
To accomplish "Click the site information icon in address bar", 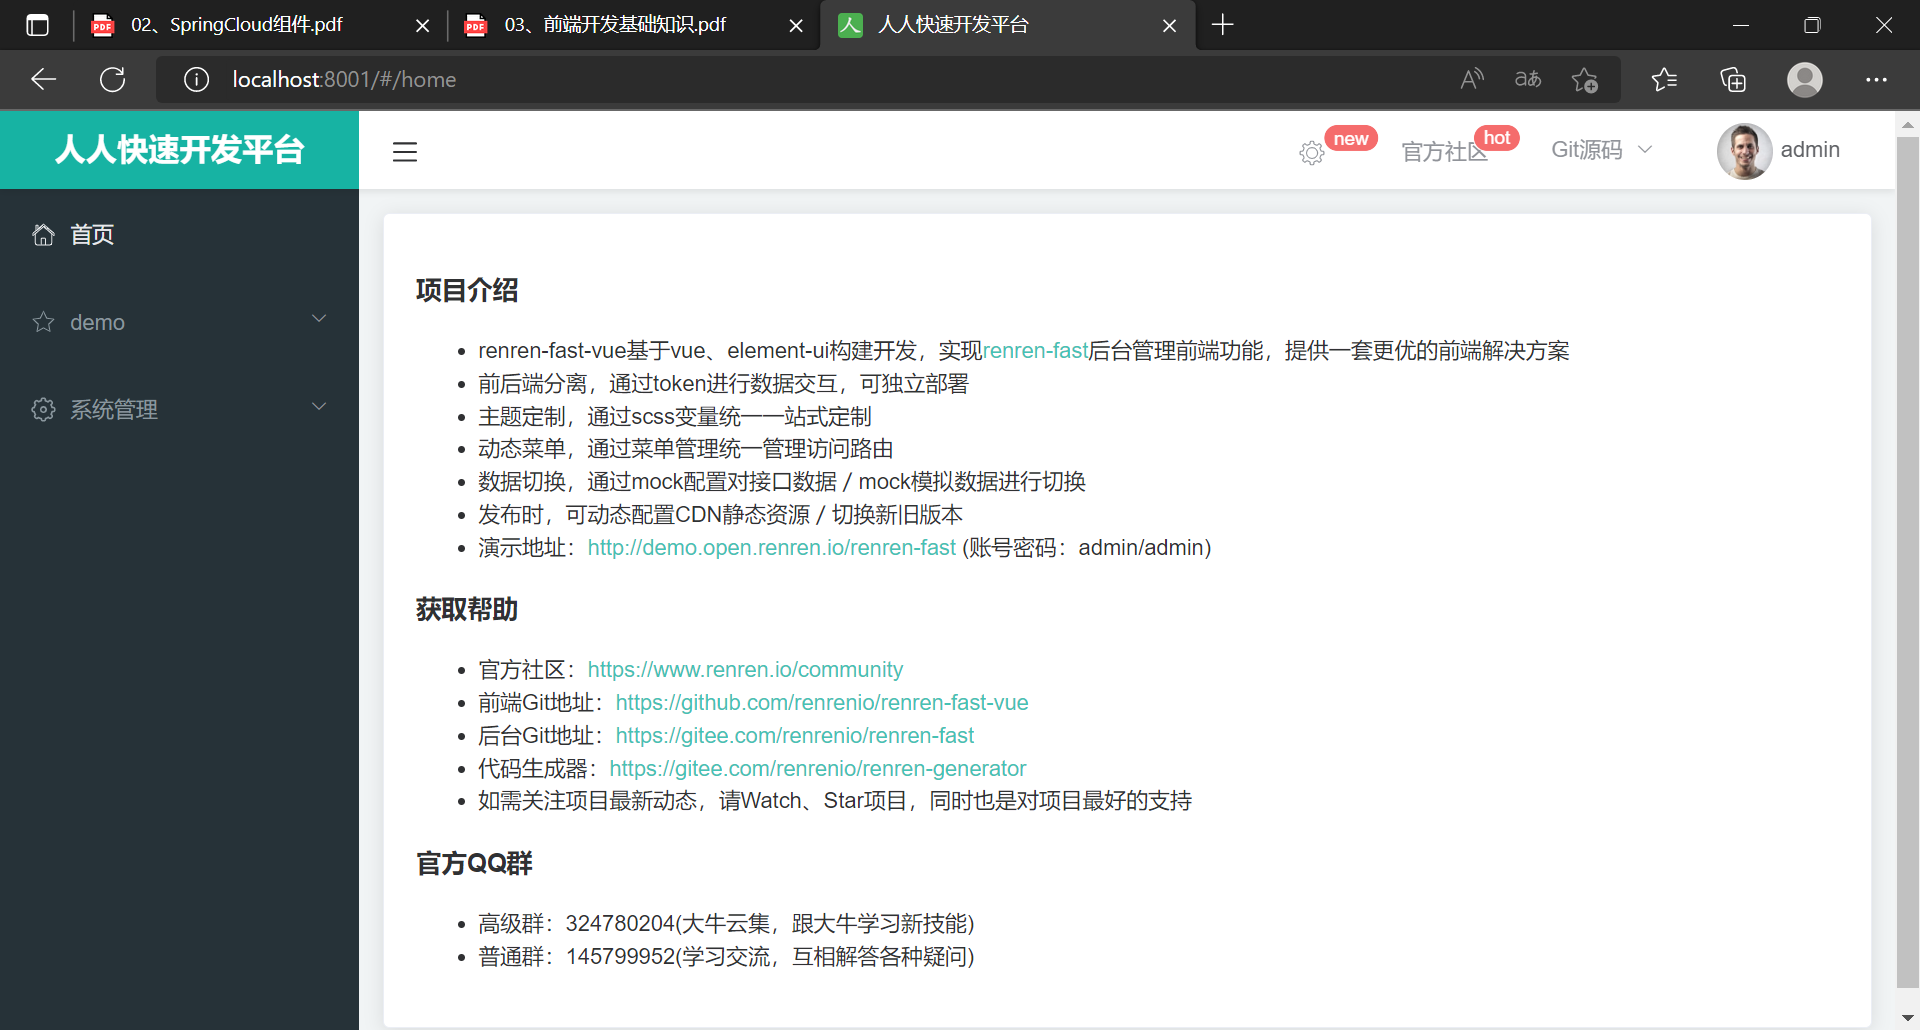I will (x=196, y=79).
